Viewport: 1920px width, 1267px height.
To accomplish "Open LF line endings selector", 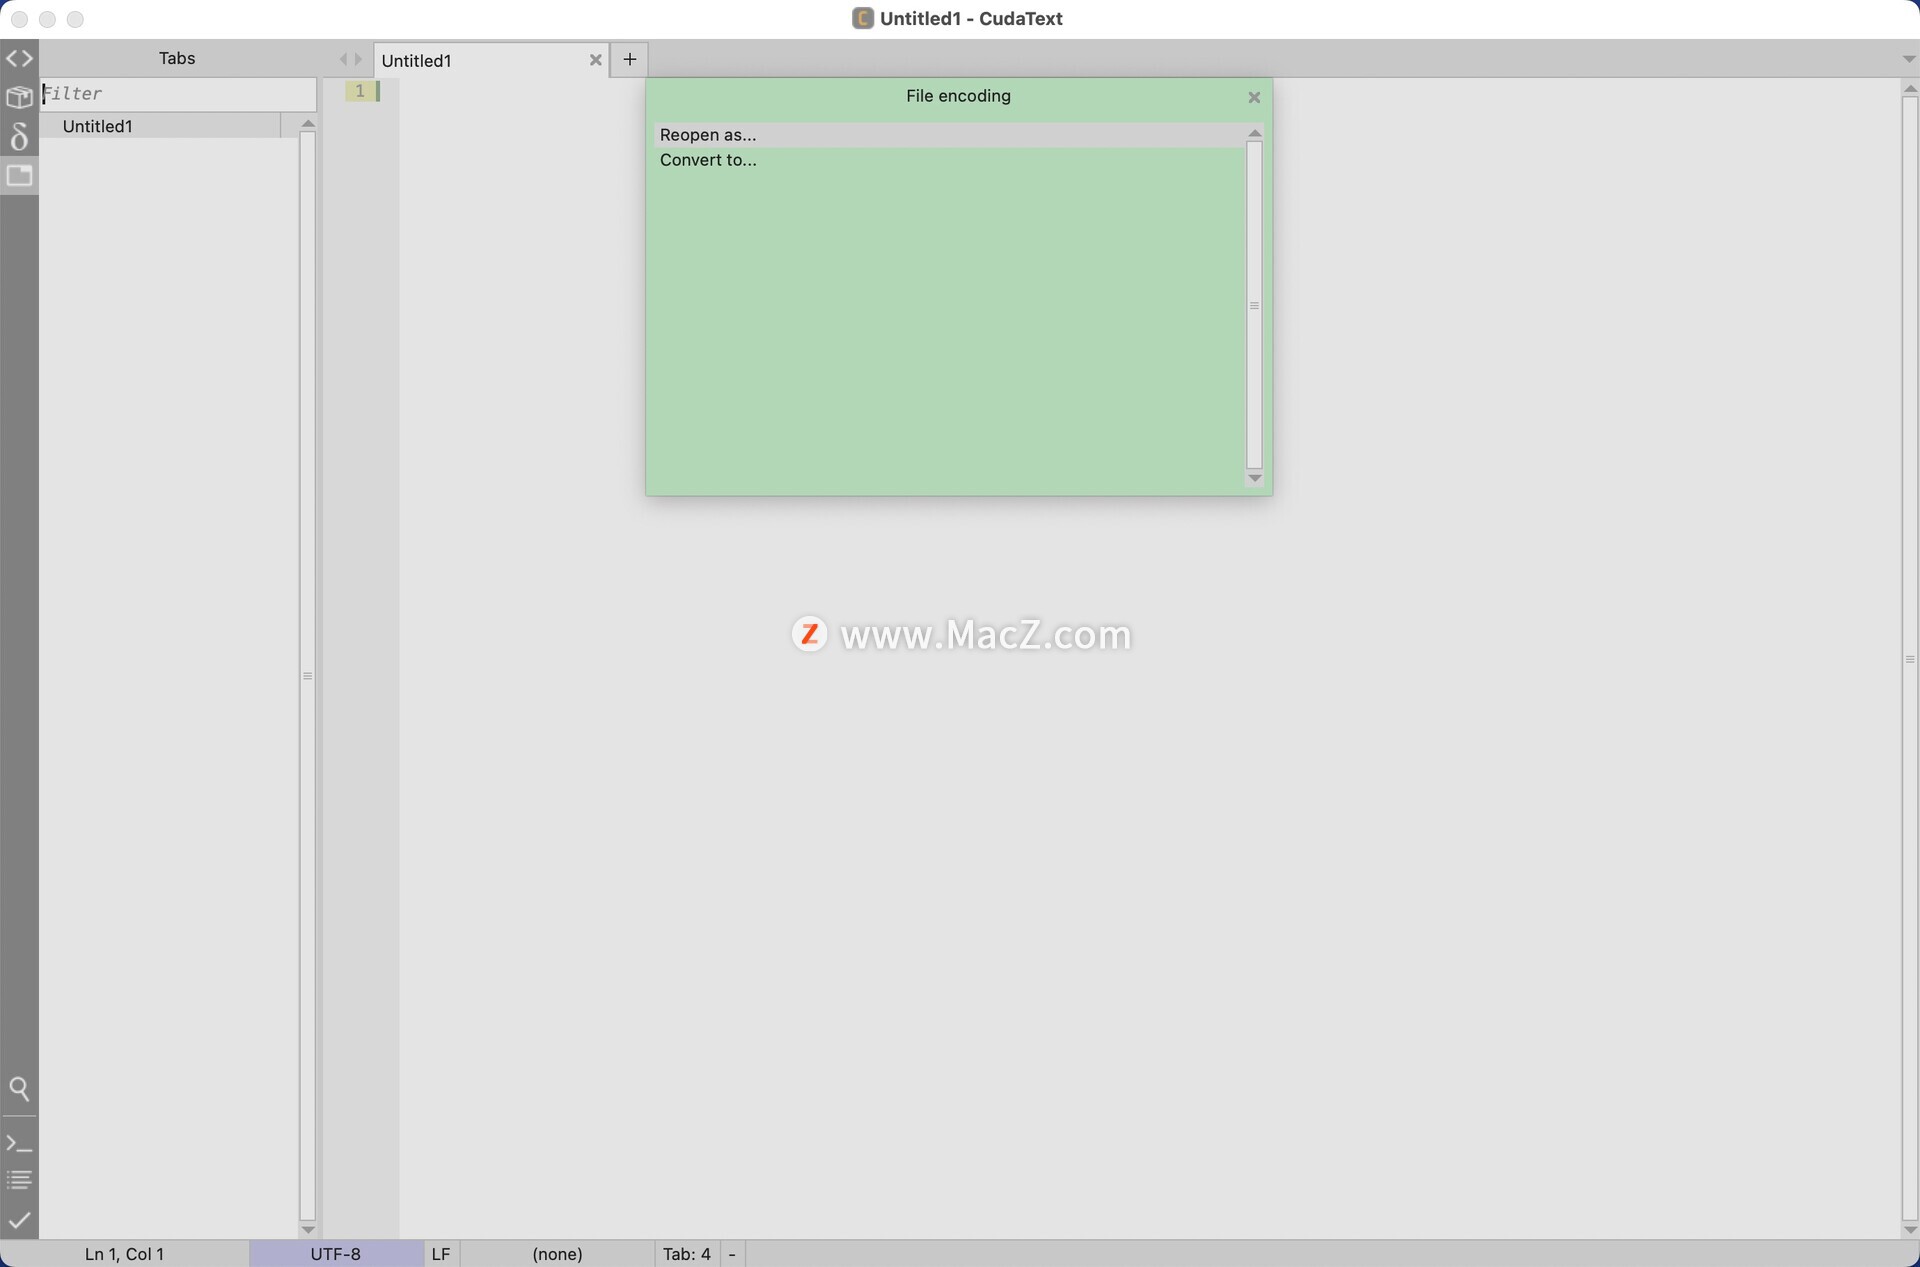I will click(x=441, y=1254).
